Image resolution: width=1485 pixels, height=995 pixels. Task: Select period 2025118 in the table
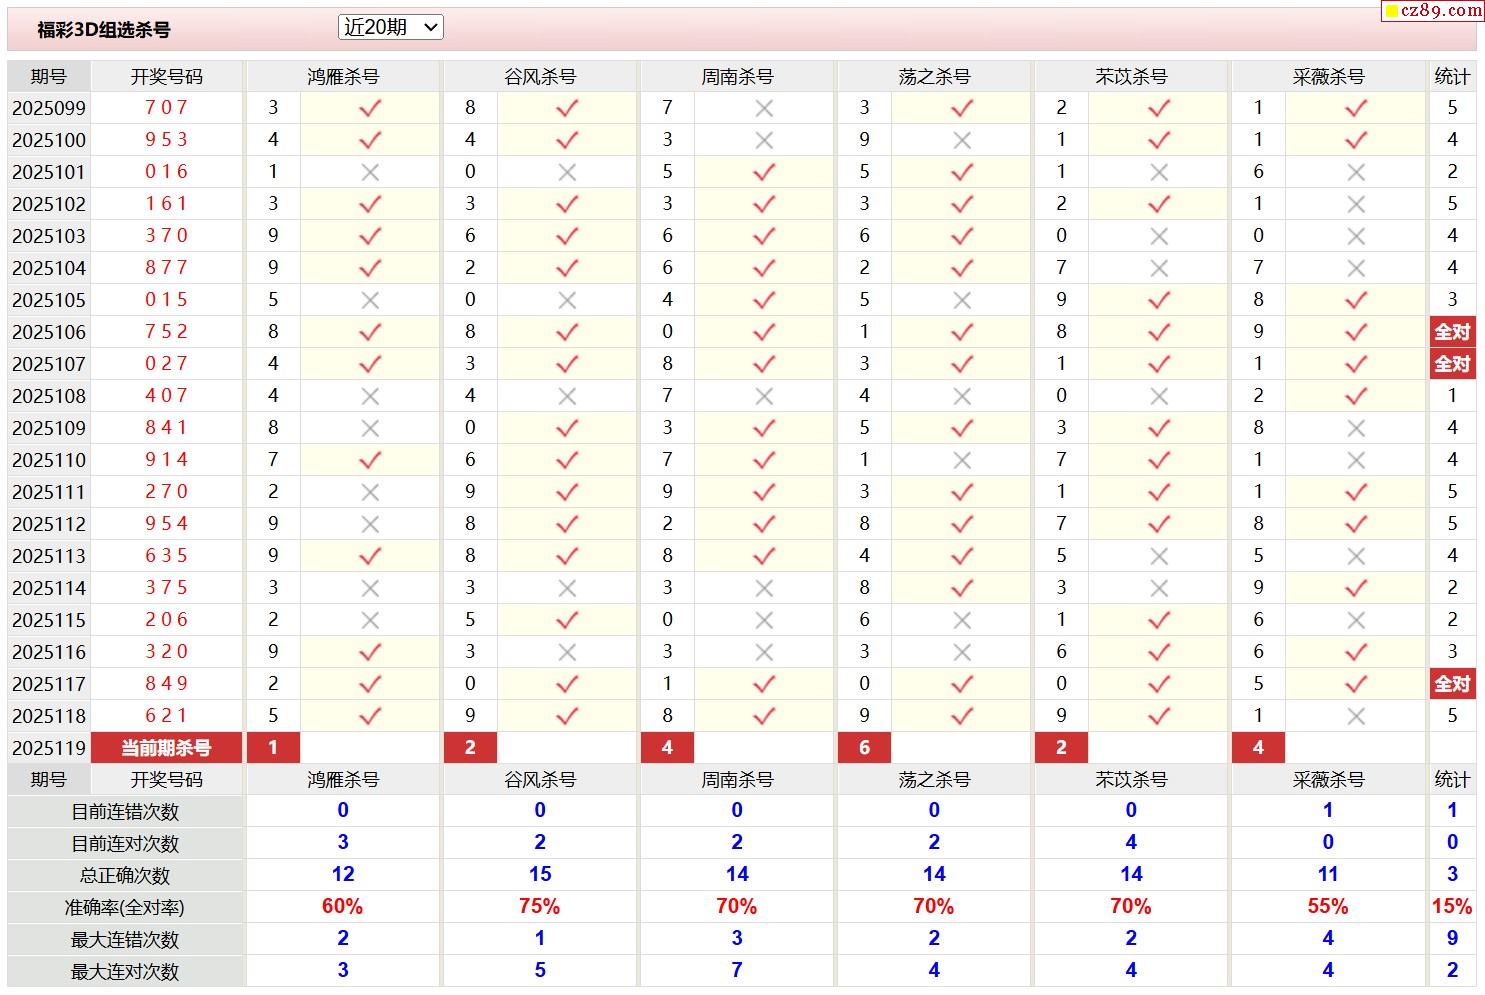click(x=49, y=716)
